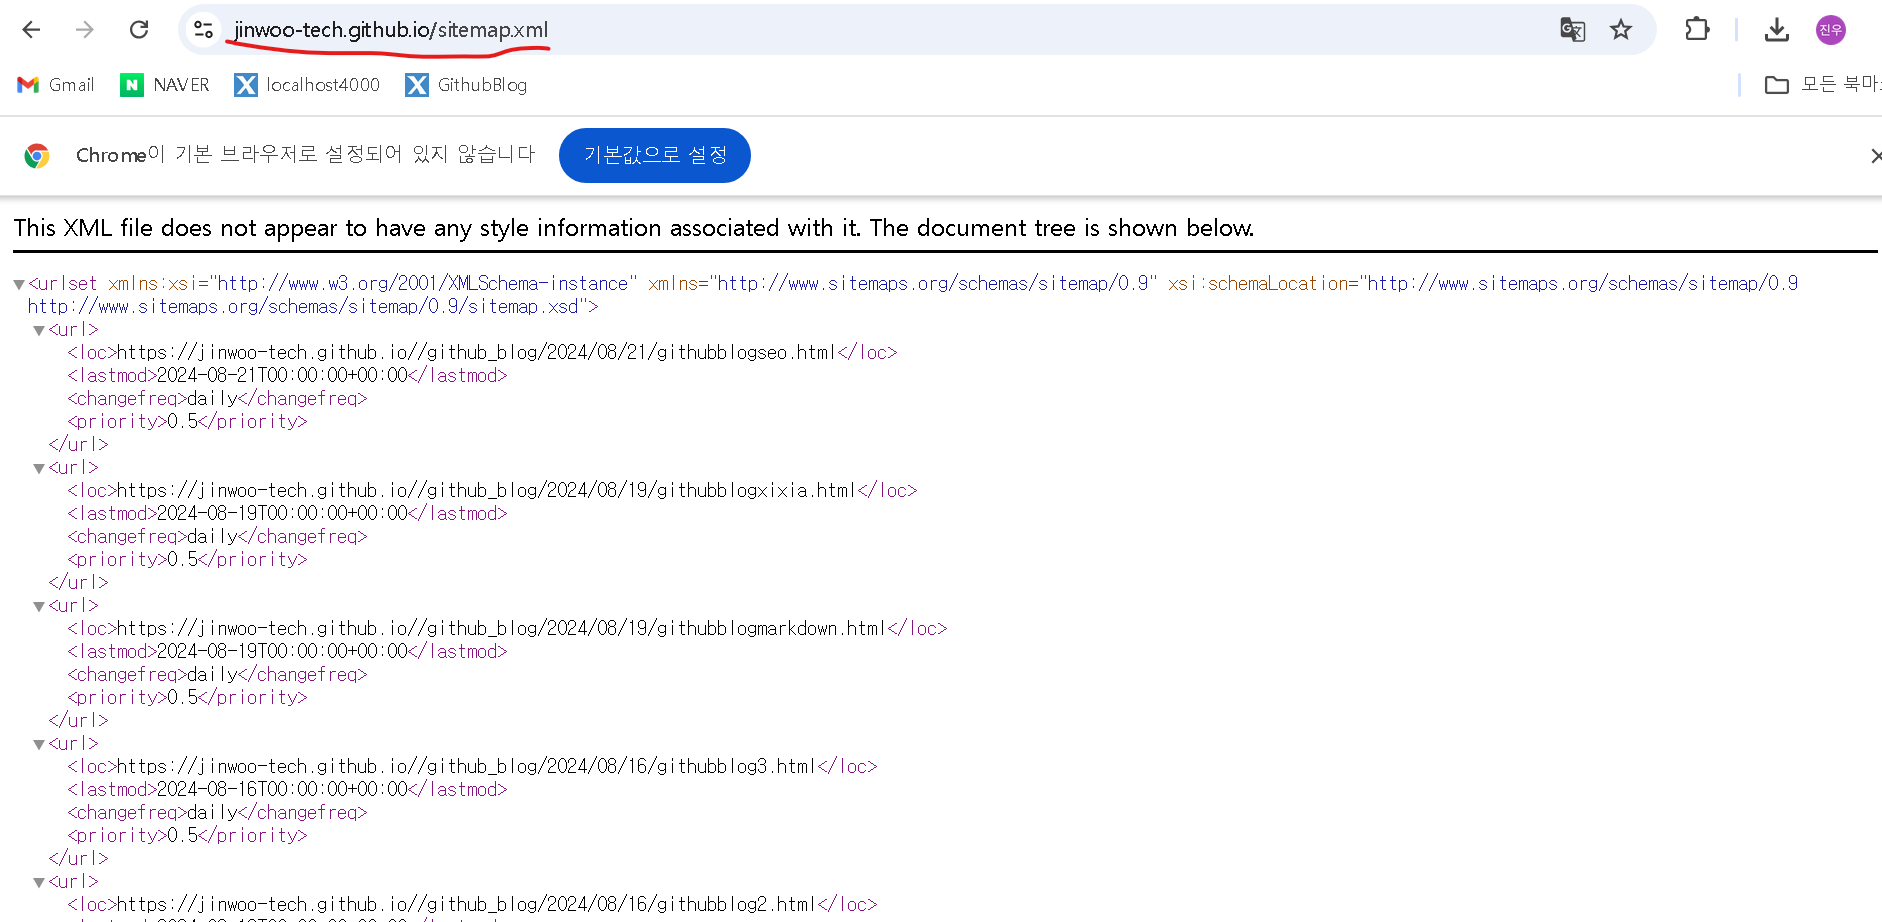Viewport: 1882px width, 922px height.
Task: Go forward using the forward arrow
Action: pyautogui.click(x=85, y=30)
